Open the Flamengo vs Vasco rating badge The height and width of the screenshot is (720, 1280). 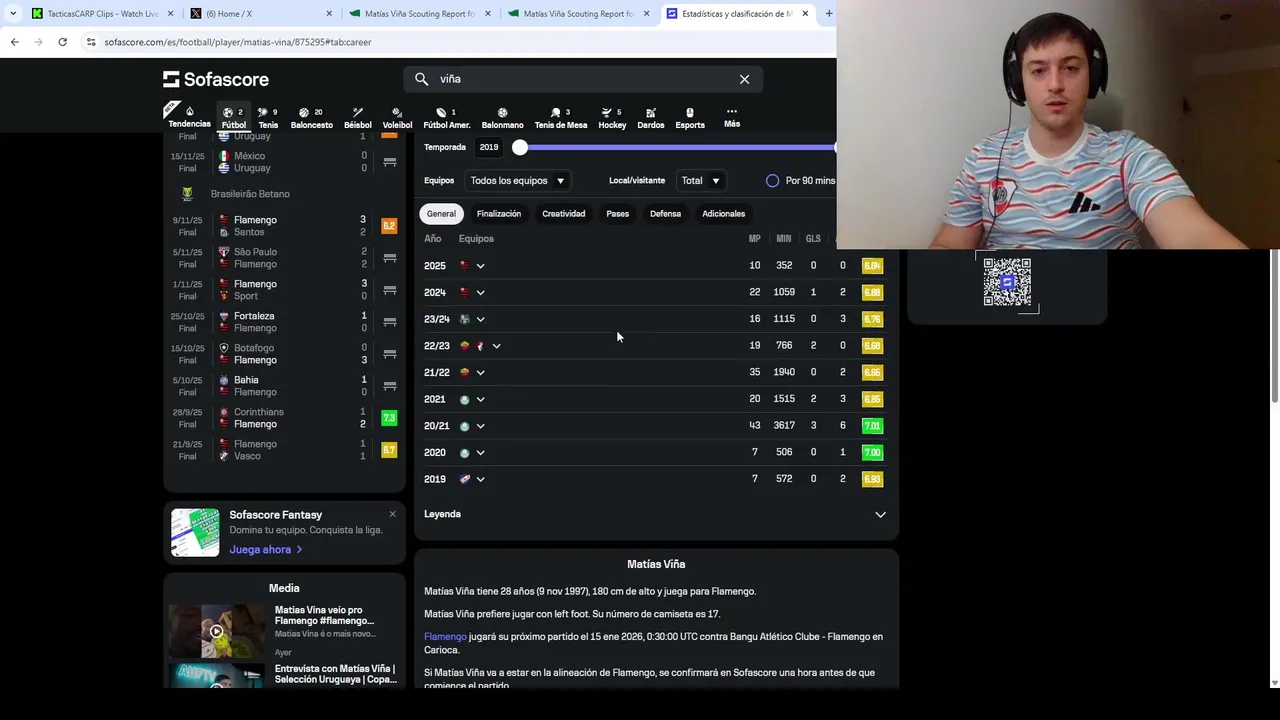[389, 450]
